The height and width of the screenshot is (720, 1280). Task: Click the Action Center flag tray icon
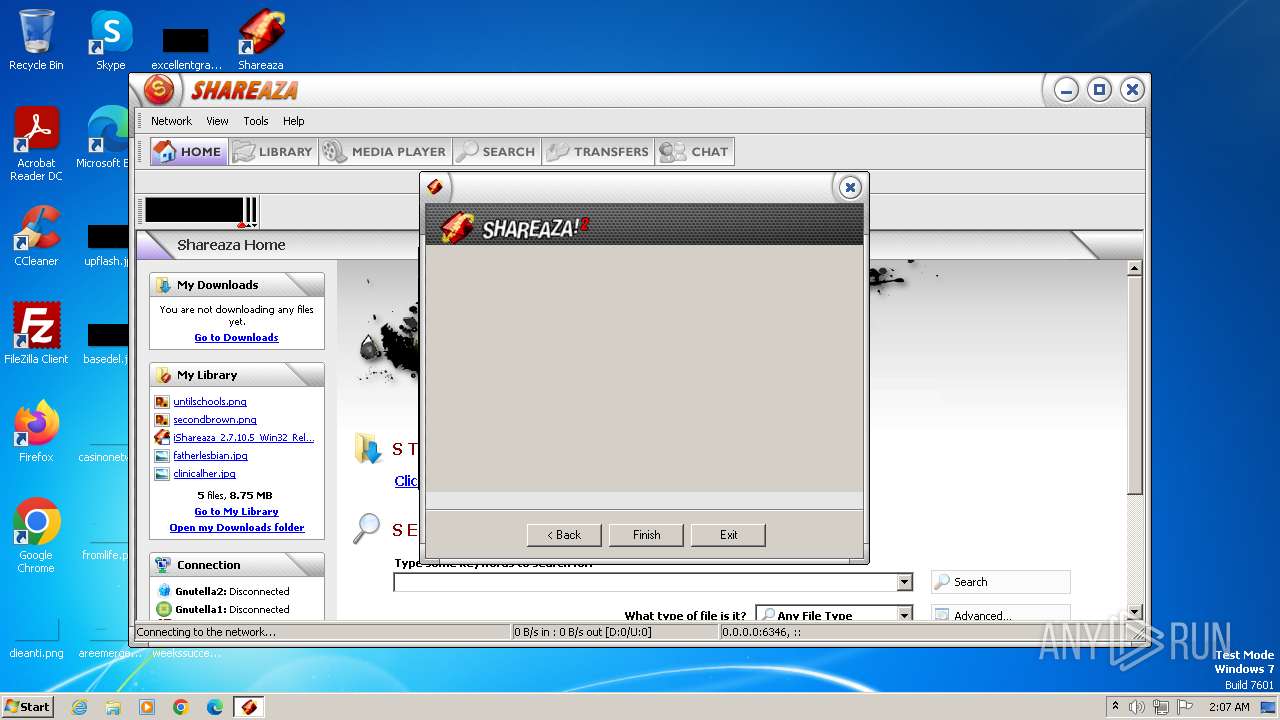(x=1185, y=707)
